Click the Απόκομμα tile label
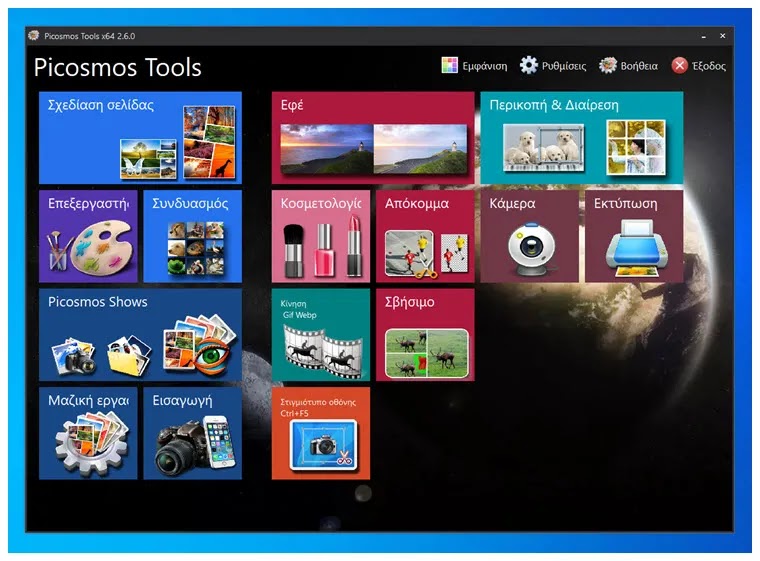This screenshot has width=760, height=561. point(417,204)
